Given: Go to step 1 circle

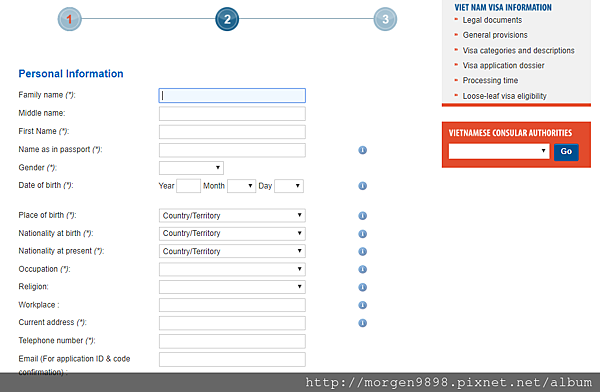Looking at the screenshot, I should pyautogui.click(x=69, y=19).
